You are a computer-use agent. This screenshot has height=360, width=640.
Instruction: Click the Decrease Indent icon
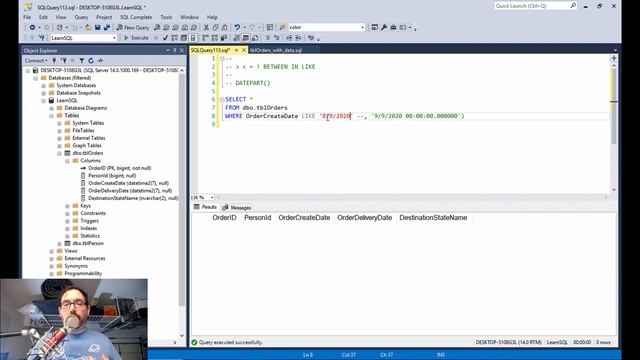[289, 38]
